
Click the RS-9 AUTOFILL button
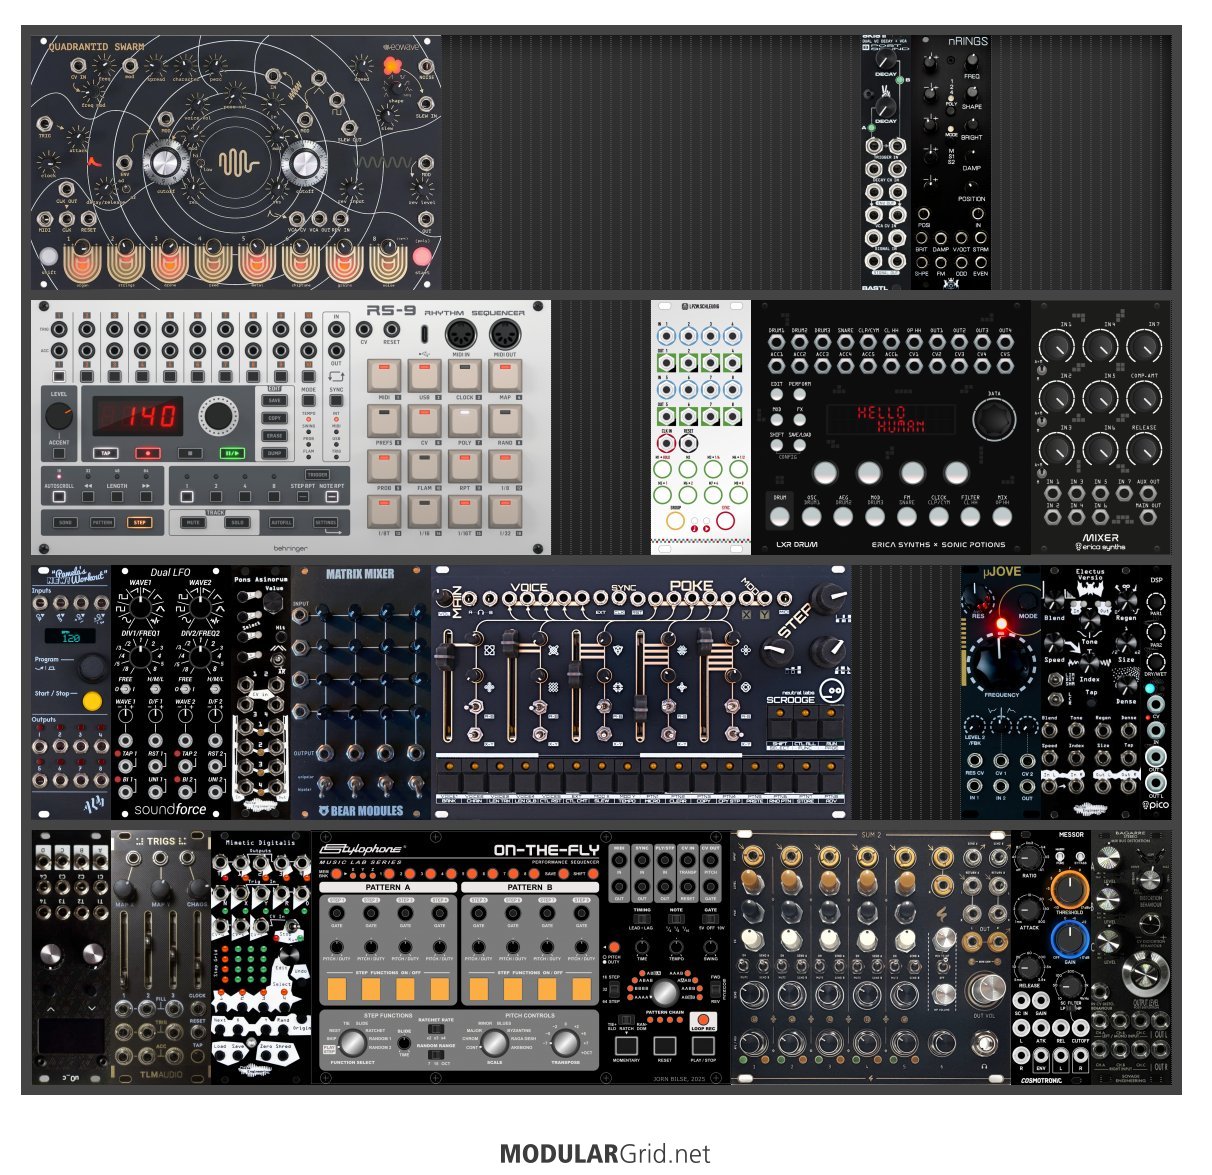click(x=282, y=522)
